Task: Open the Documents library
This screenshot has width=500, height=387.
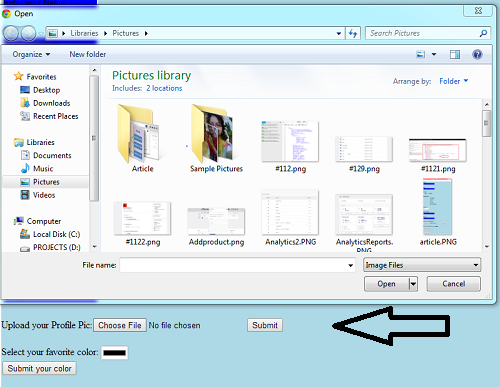Action: [52, 155]
